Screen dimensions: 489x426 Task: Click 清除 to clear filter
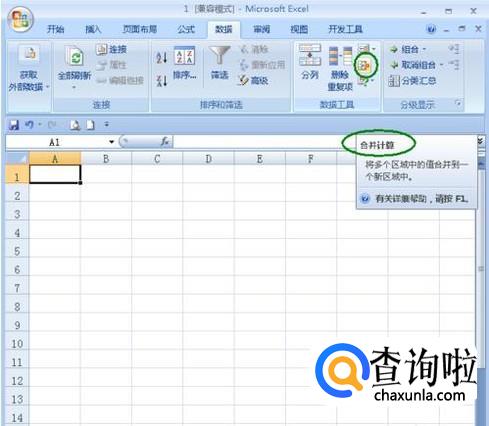tap(254, 49)
